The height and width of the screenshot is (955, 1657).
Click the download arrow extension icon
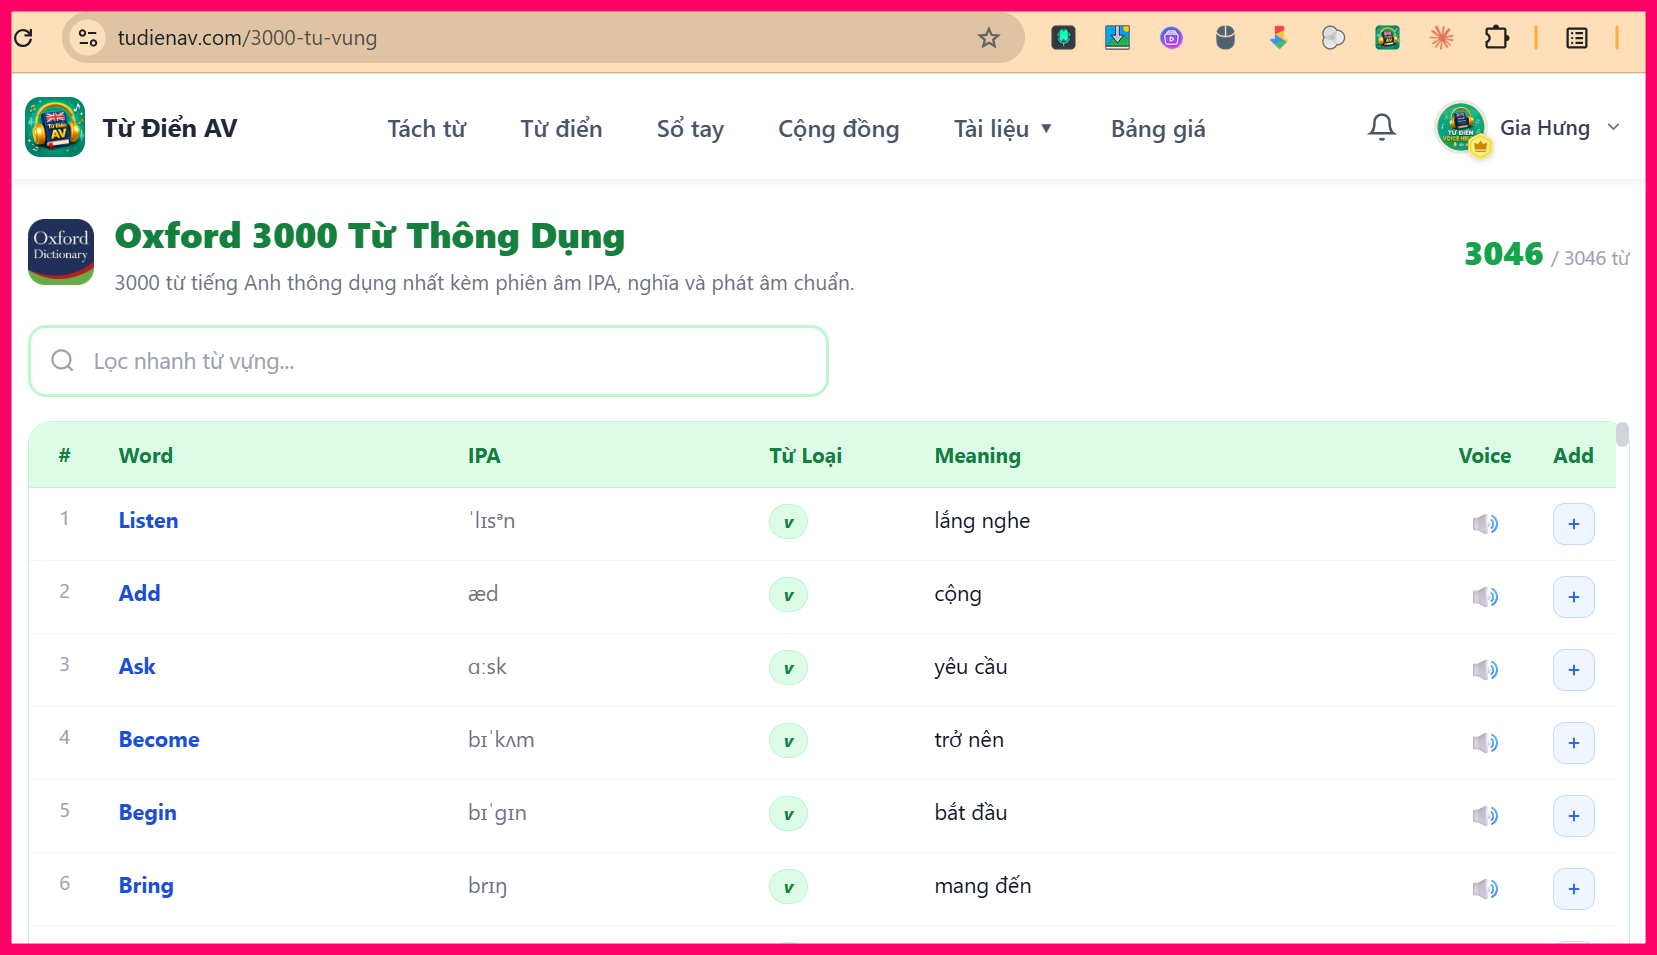click(x=1117, y=38)
